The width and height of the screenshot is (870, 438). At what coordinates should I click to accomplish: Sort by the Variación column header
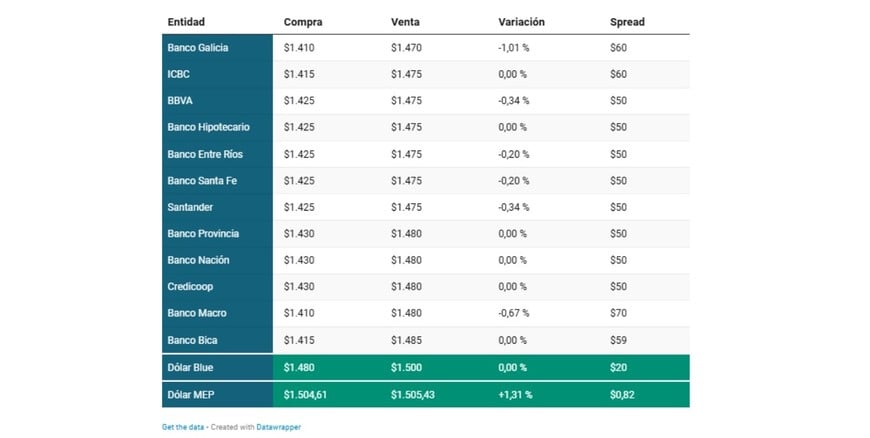522,21
